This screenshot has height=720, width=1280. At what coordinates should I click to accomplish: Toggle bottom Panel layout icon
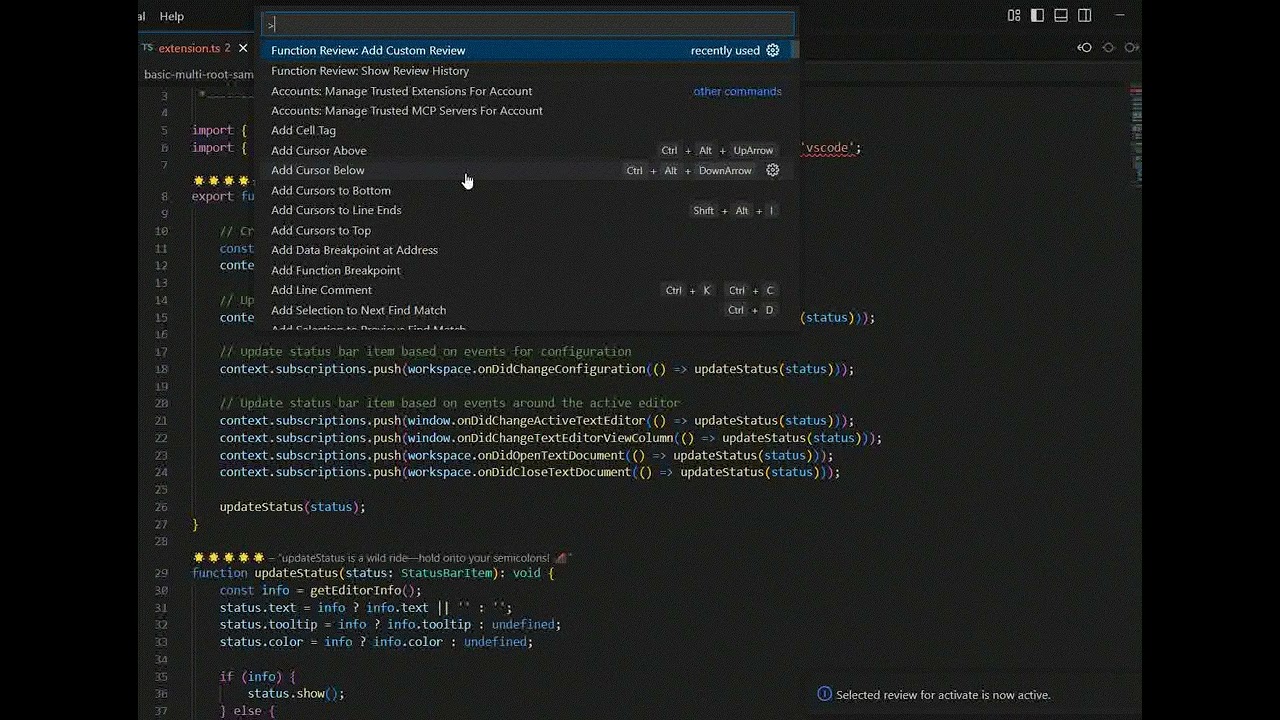pos(1061,16)
